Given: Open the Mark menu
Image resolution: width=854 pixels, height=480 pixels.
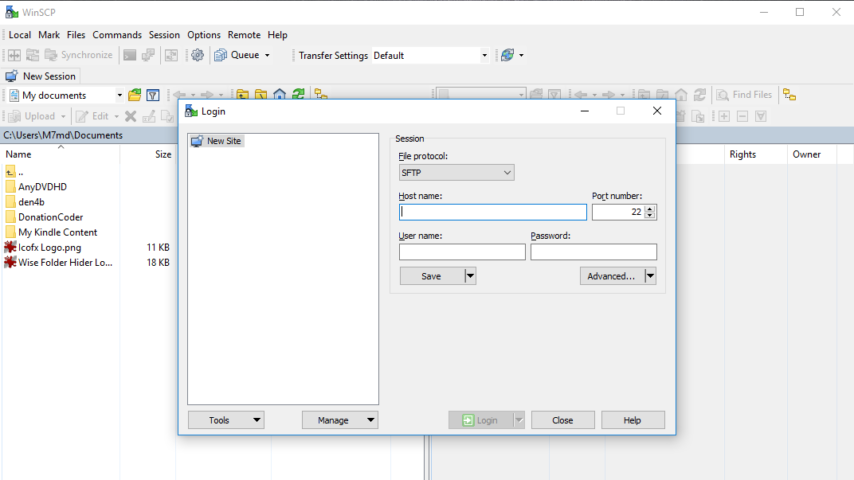Looking at the screenshot, I should click(x=49, y=35).
